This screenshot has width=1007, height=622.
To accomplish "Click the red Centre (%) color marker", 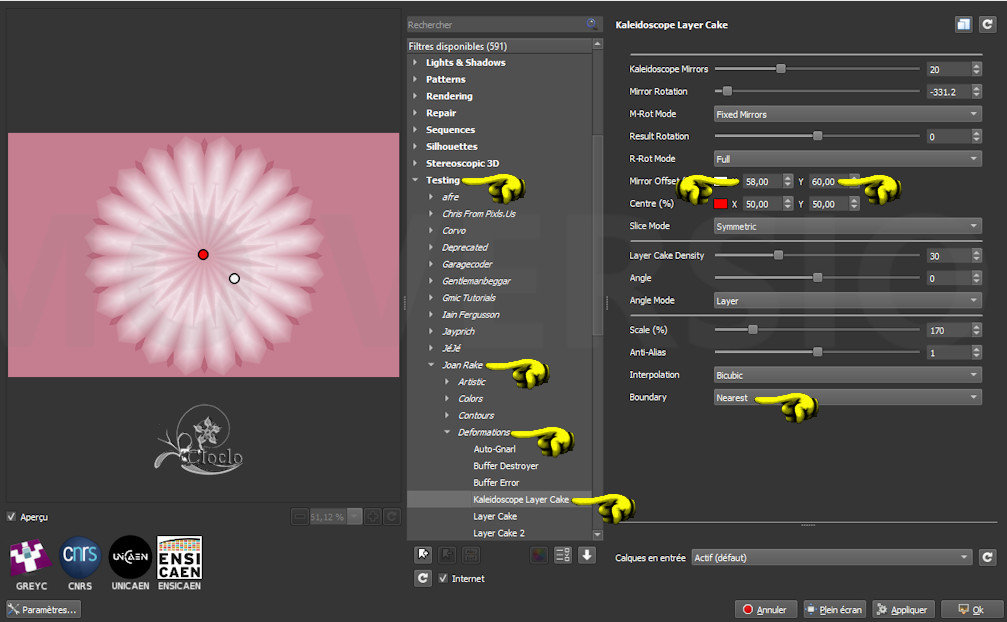I will pos(720,203).
